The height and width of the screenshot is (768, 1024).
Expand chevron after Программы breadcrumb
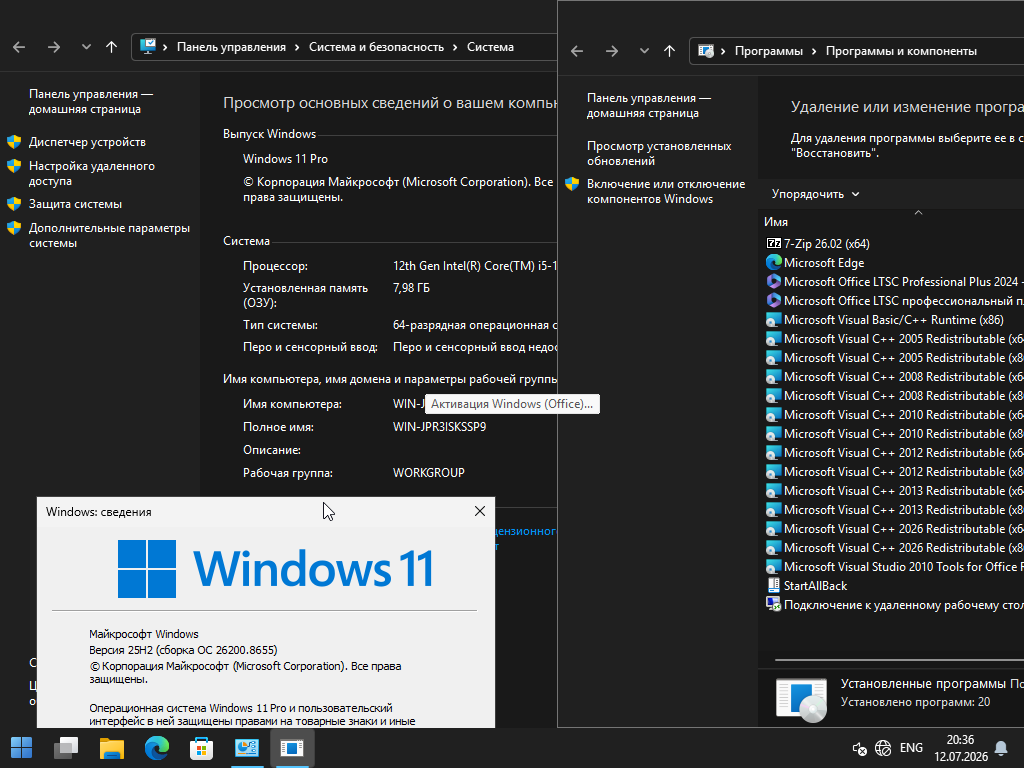(x=814, y=51)
